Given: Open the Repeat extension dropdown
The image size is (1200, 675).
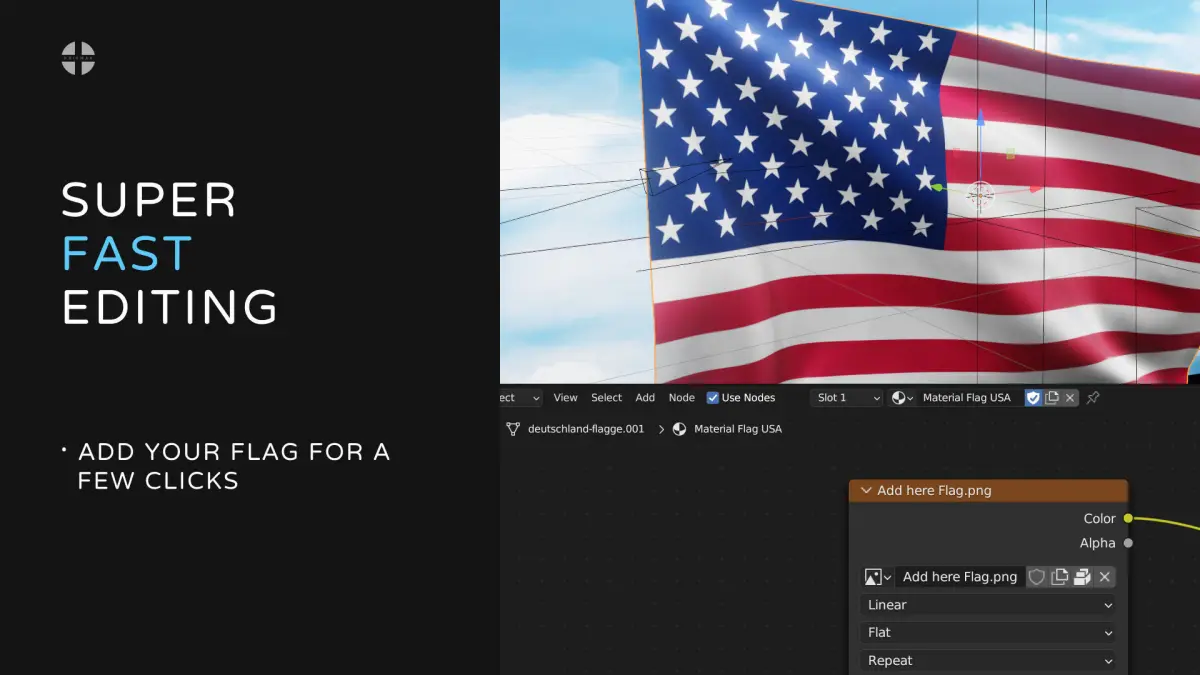Looking at the screenshot, I should [x=988, y=661].
